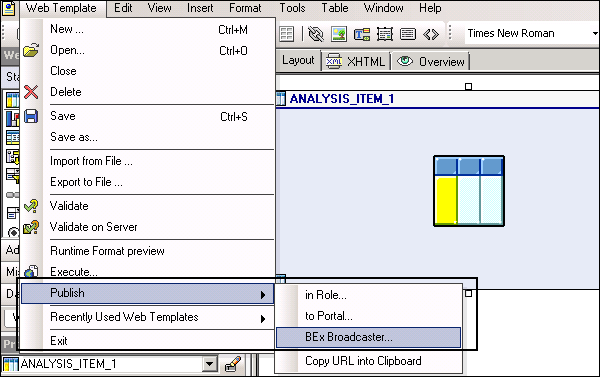
Task: Click the dashed-frame toolbar icon
Action: pos(385,34)
